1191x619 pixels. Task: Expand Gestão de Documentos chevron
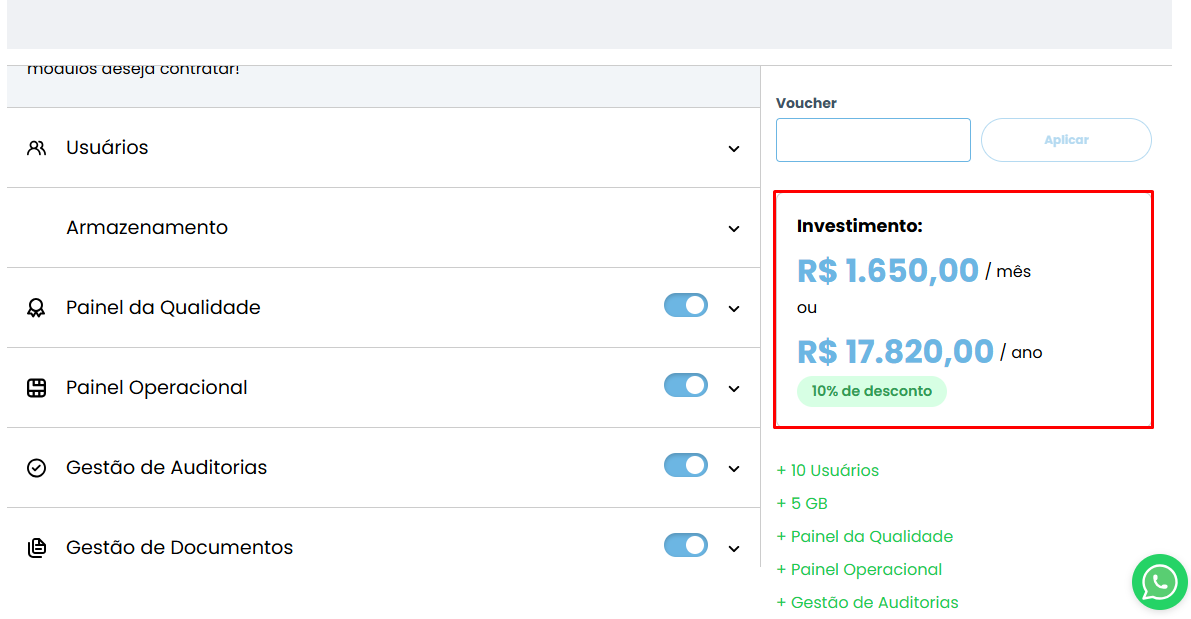point(734,549)
